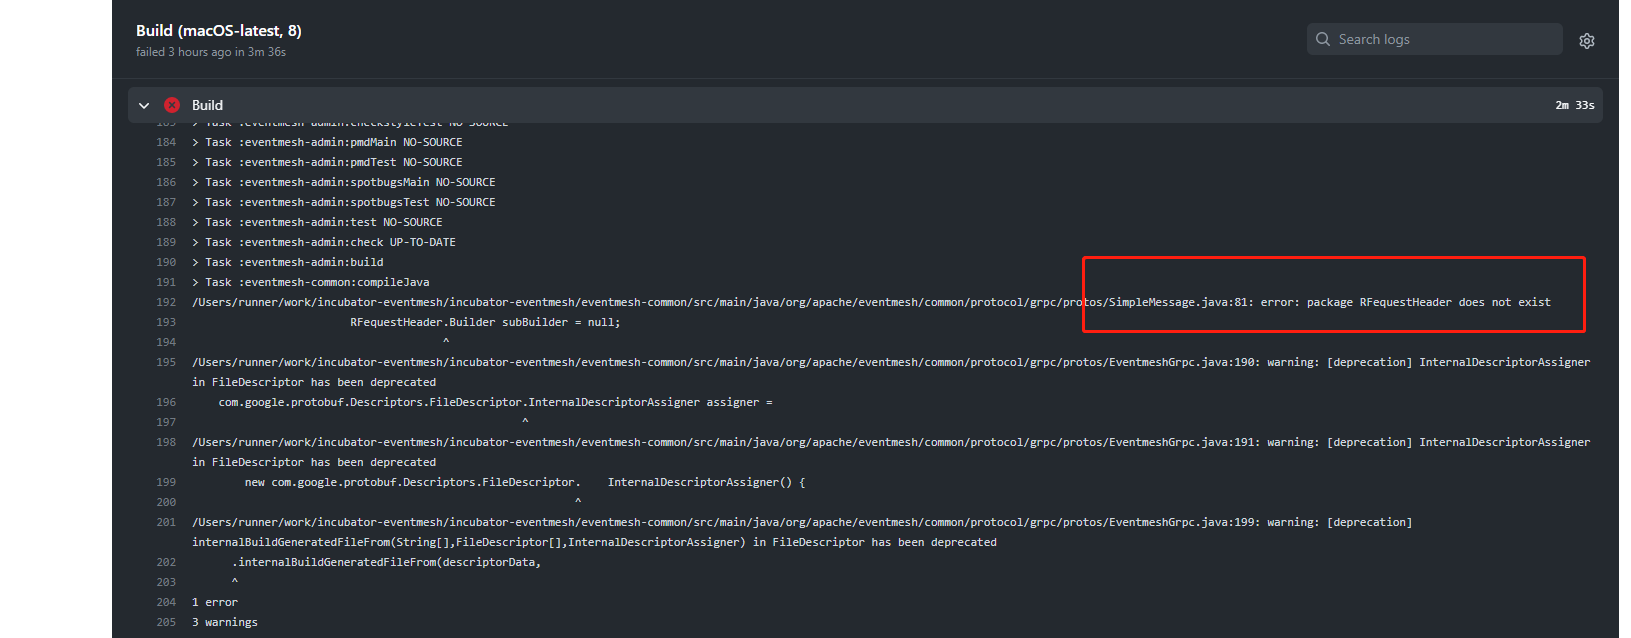Click the eventmesh-admin:test NO-SOURCE line
Screen dimensions: 1631x638
[x=317, y=222]
